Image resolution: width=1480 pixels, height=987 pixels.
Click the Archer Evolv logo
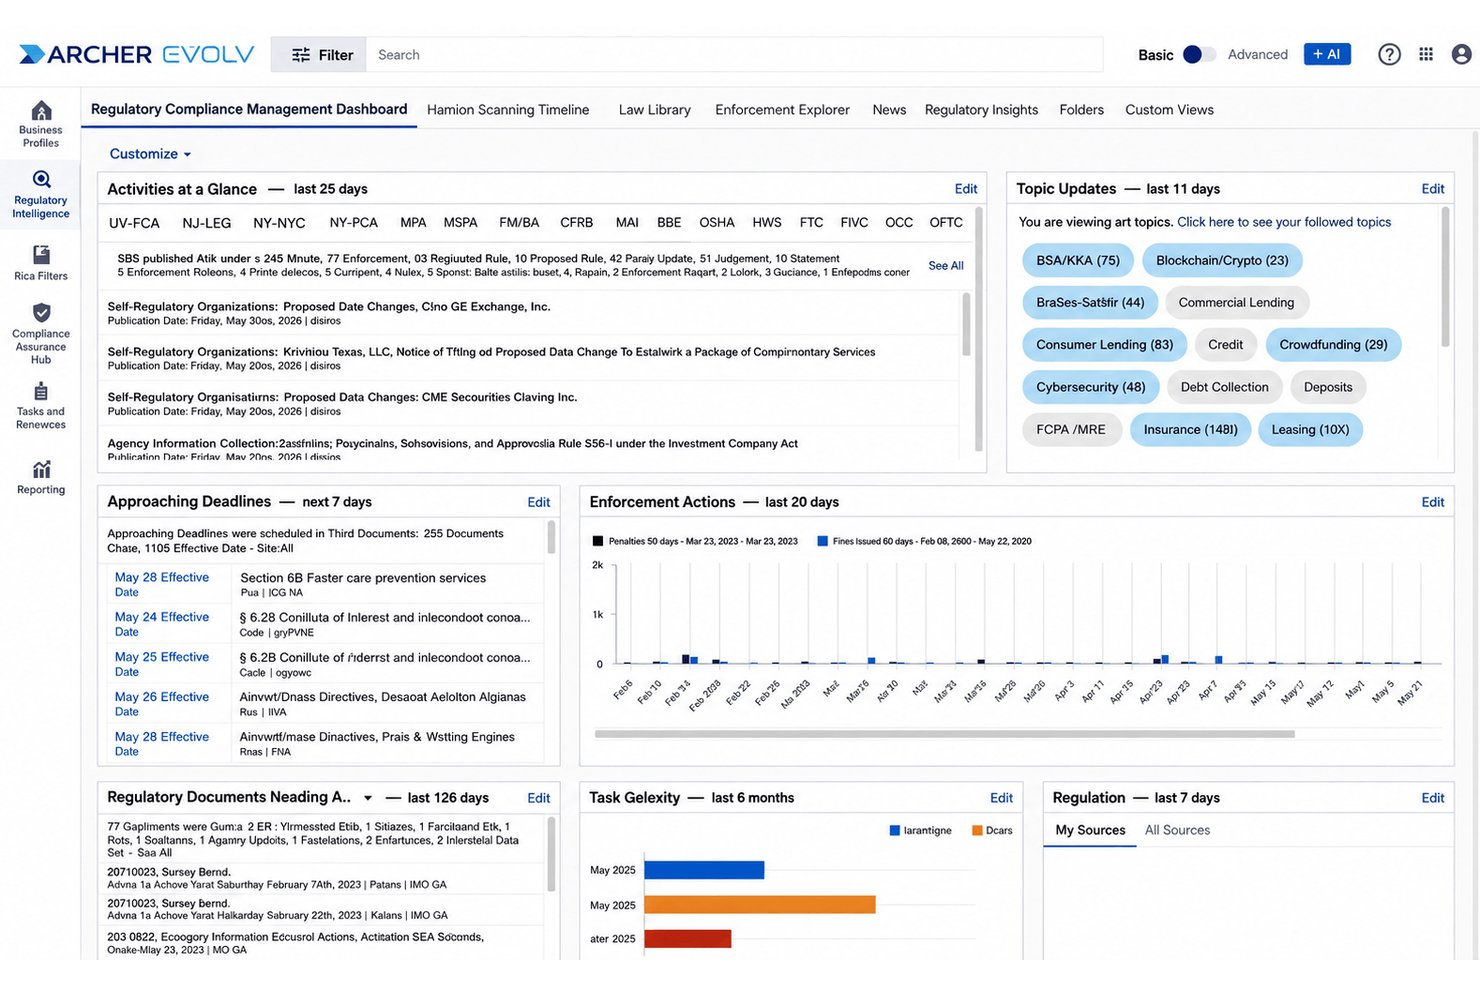click(x=137, y=54)
